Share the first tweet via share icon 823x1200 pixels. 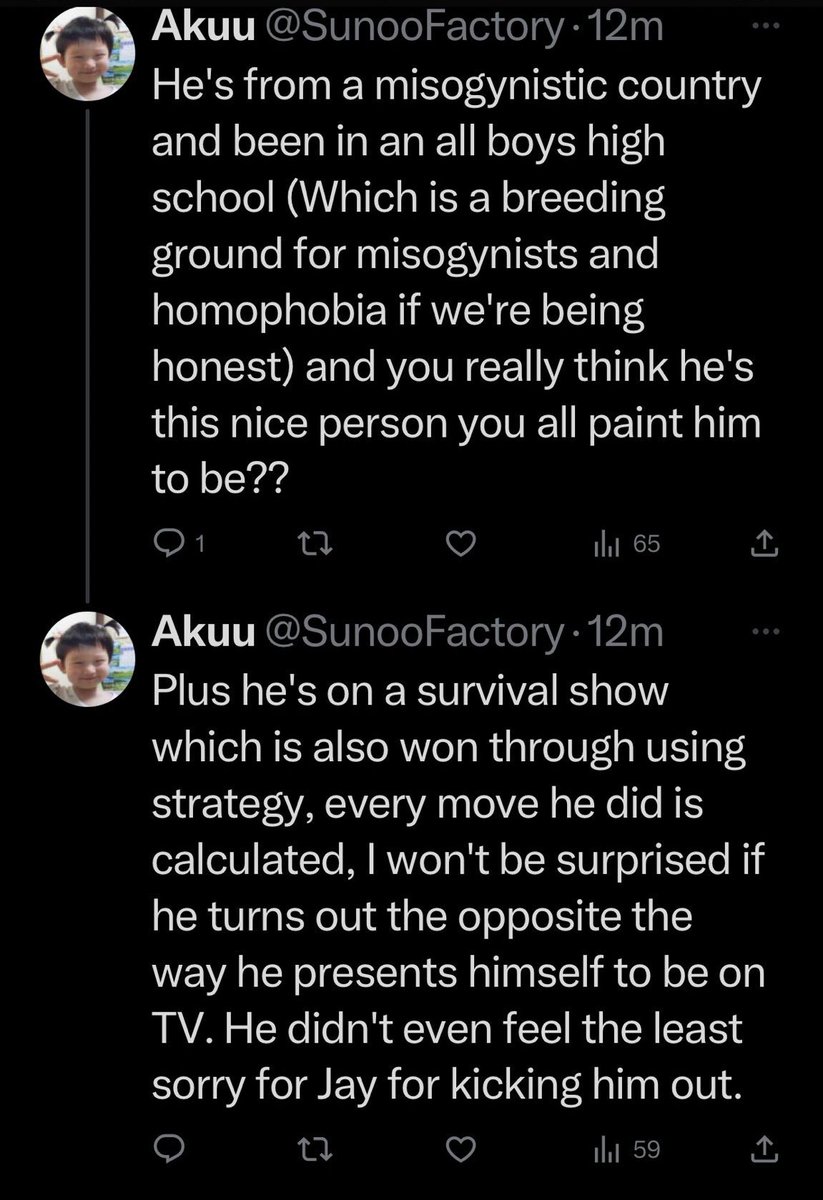pos(763,544)
